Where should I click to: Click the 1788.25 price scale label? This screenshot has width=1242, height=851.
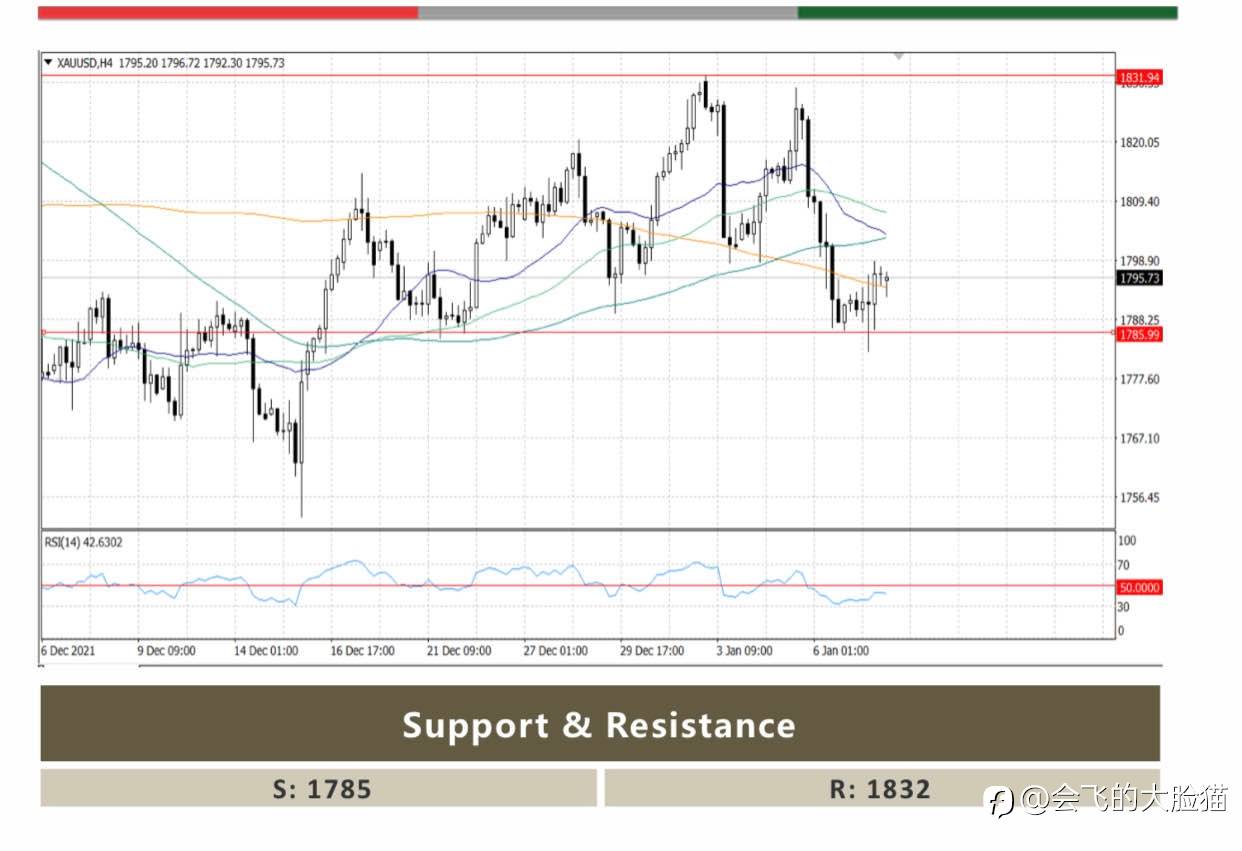click(1139, 320)
